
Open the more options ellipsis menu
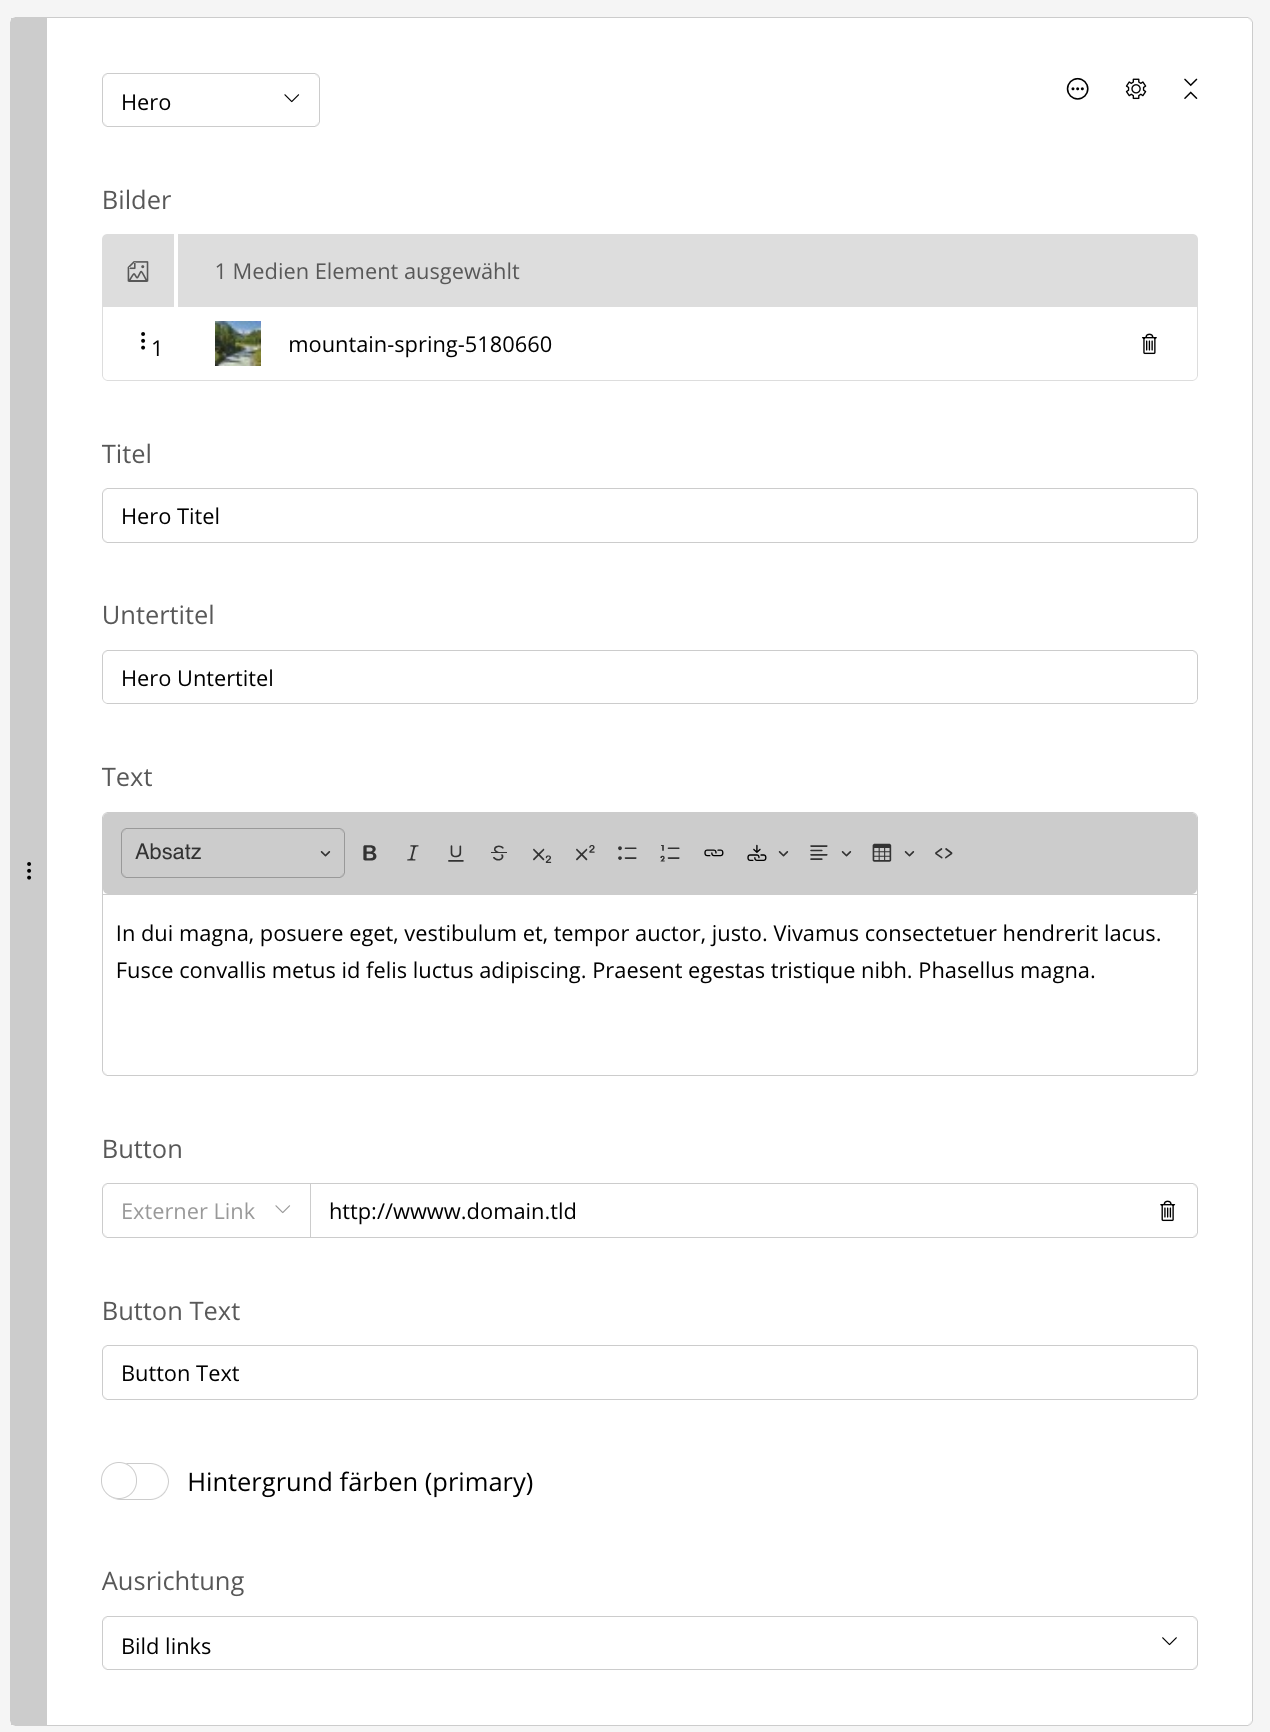[1077, 89]
